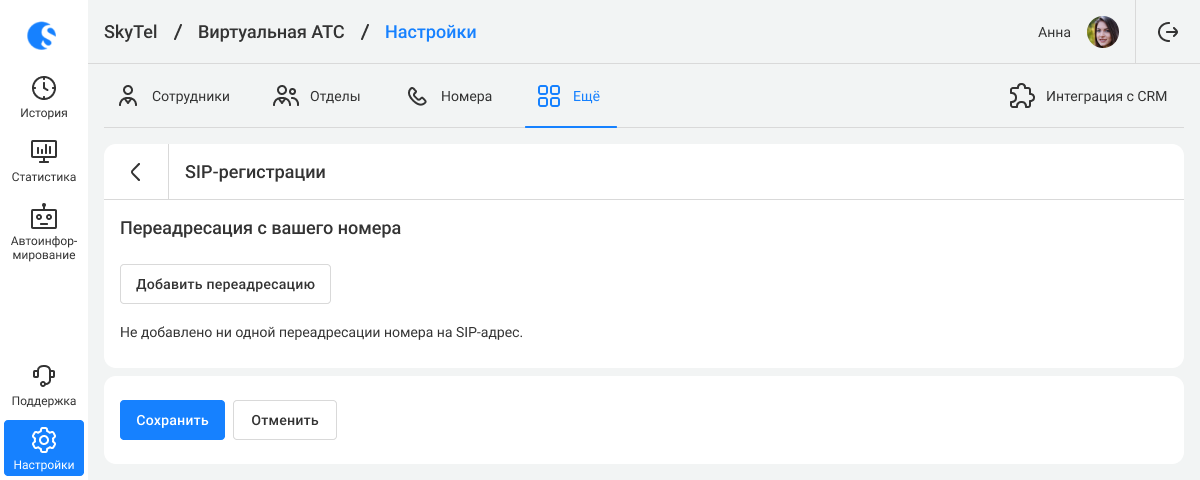
Task: Select the Ещё tab
Action: 569,97
